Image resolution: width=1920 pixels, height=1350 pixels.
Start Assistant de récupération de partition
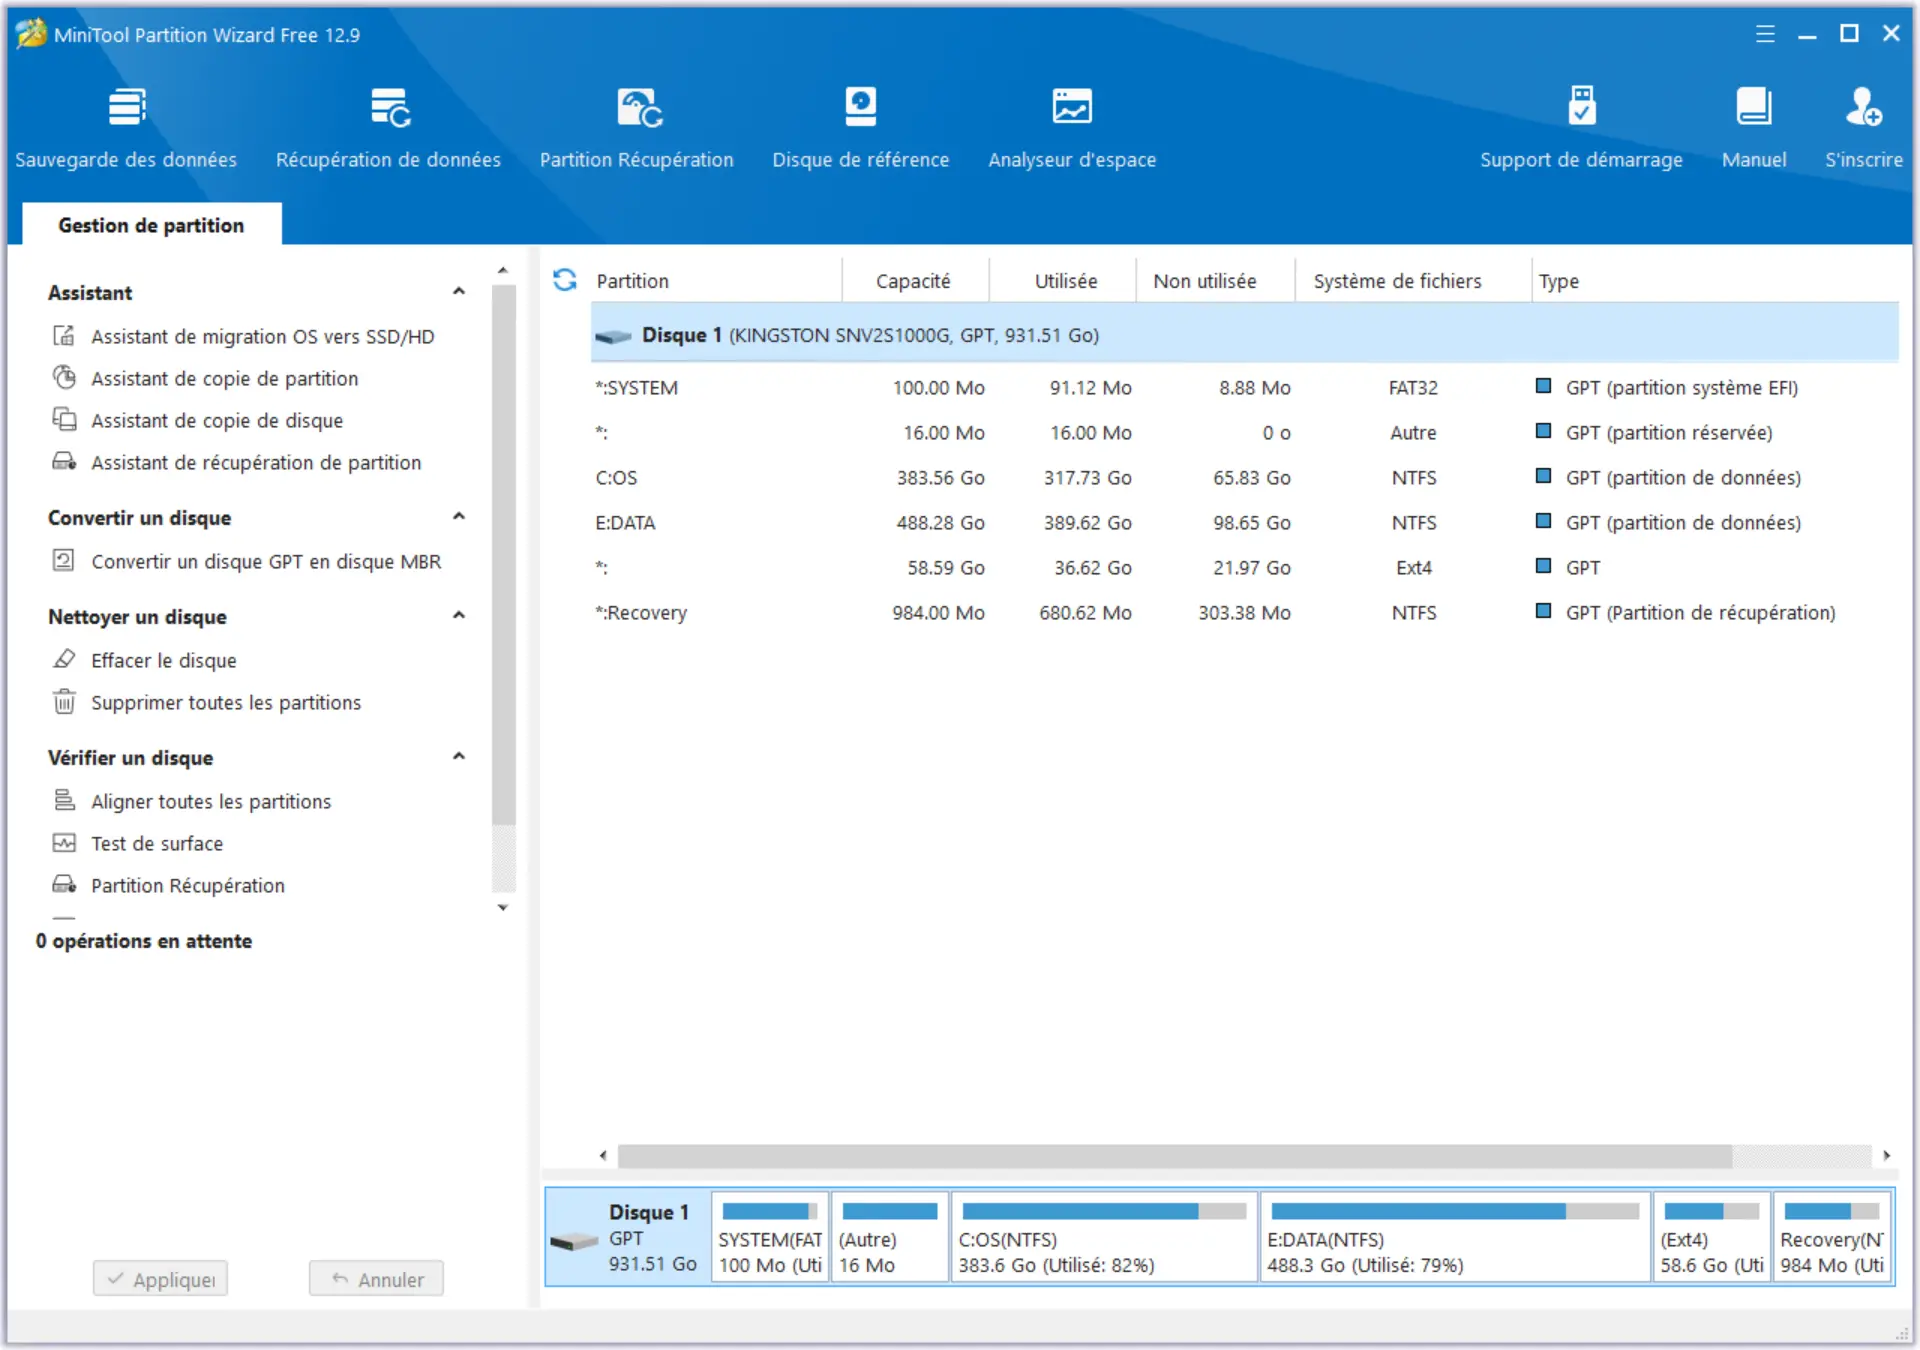[256, 463]
